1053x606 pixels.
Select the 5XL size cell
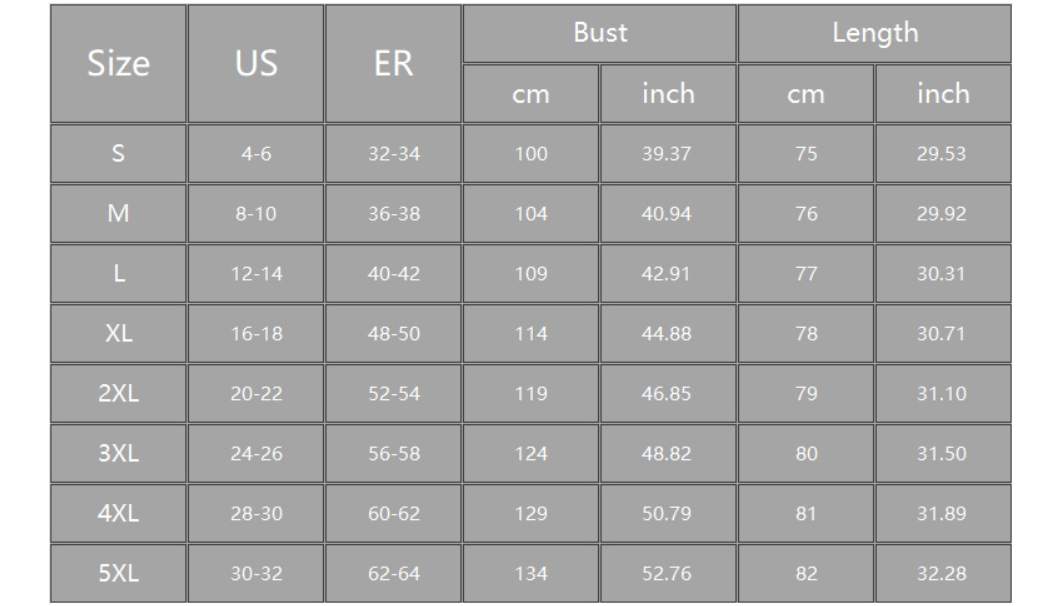click(x=118, y=574)
